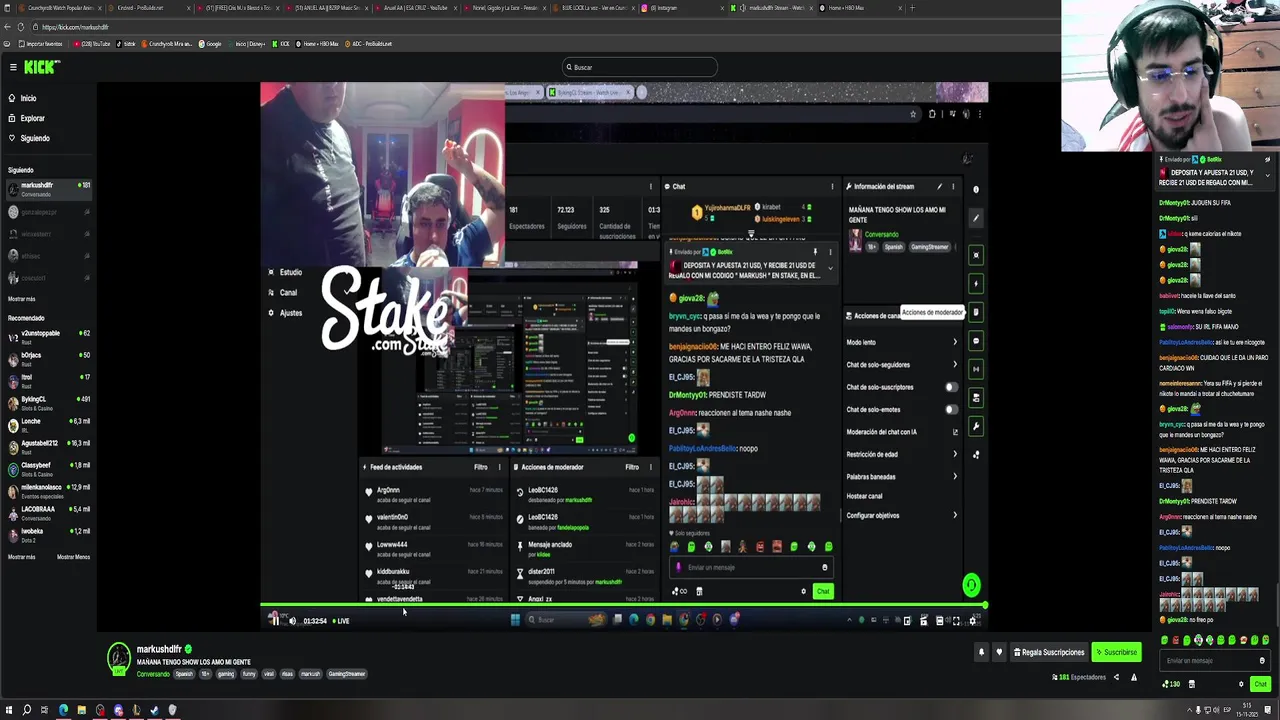Select Ajustes in dashboard menu
This screenshot has width=1280, height=720.
coord(285,313)
